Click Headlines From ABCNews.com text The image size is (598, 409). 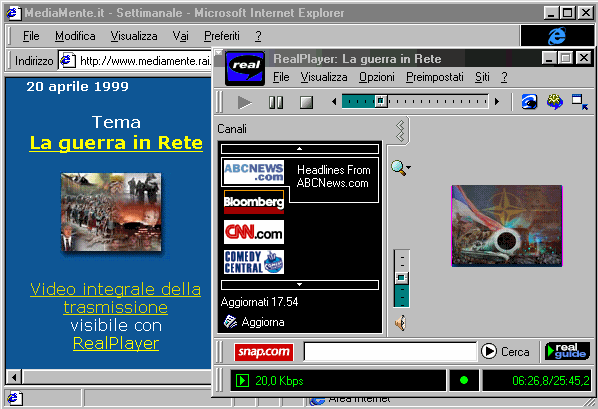pos(333,176)
